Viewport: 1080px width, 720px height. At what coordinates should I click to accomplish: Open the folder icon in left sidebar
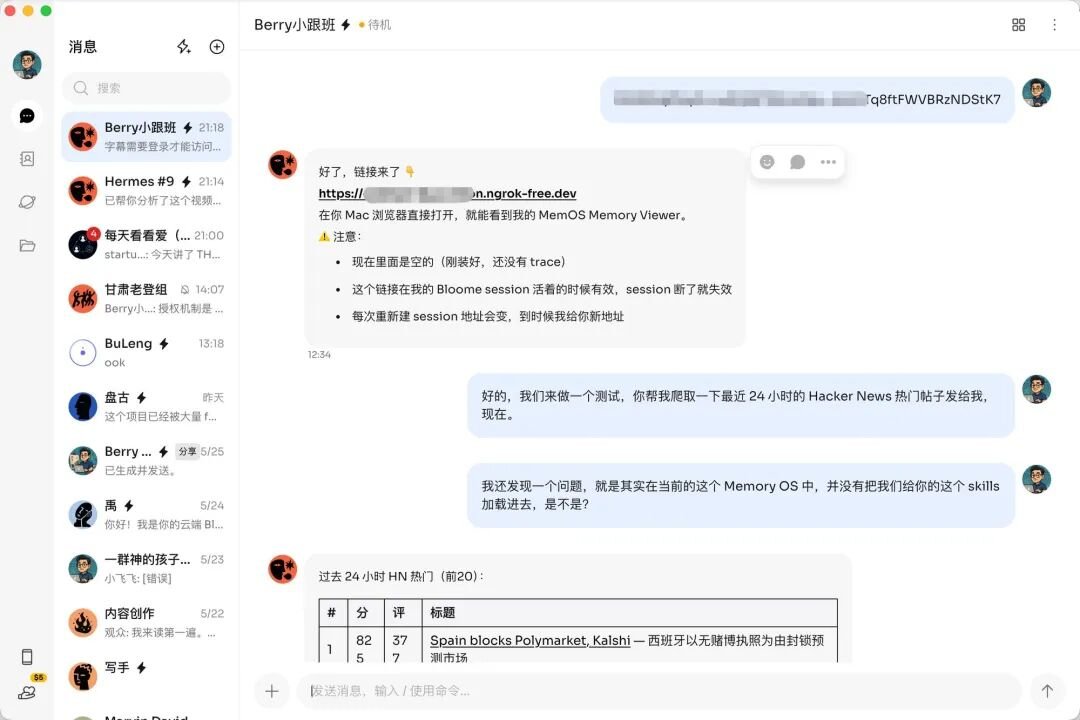[x=27, y=245]
